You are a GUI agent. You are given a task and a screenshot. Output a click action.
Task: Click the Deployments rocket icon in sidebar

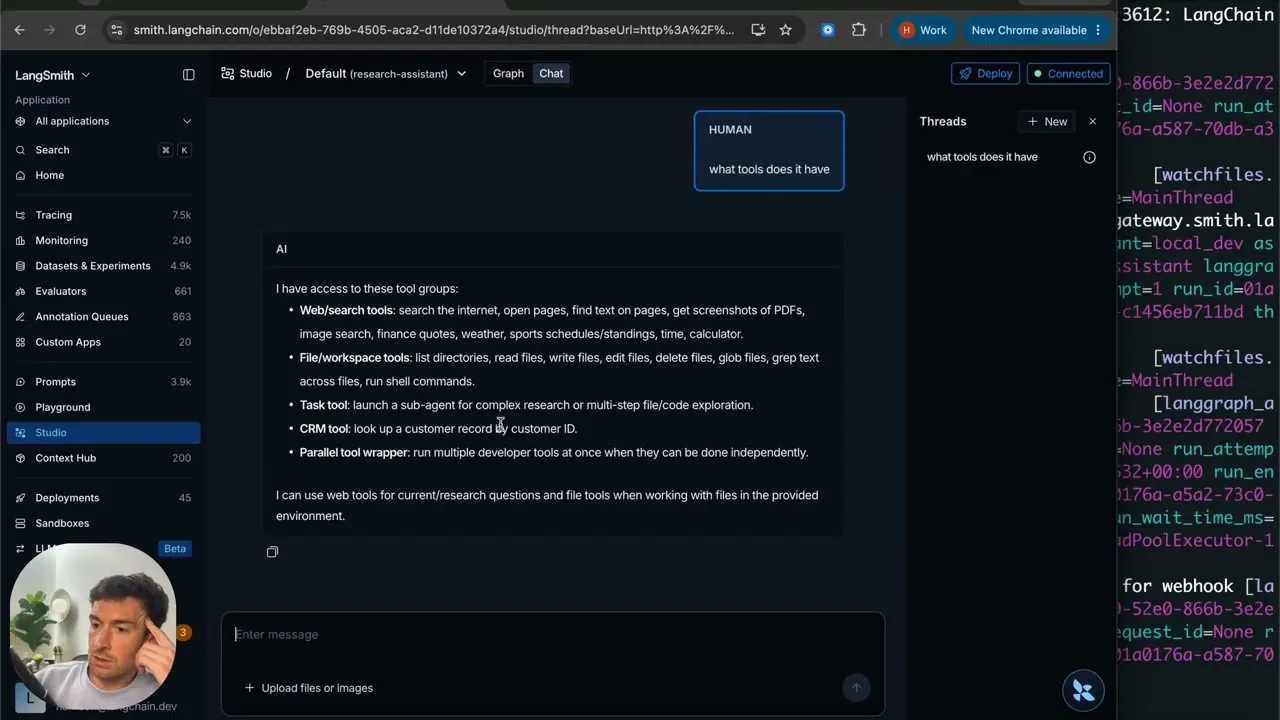(21, 498)
